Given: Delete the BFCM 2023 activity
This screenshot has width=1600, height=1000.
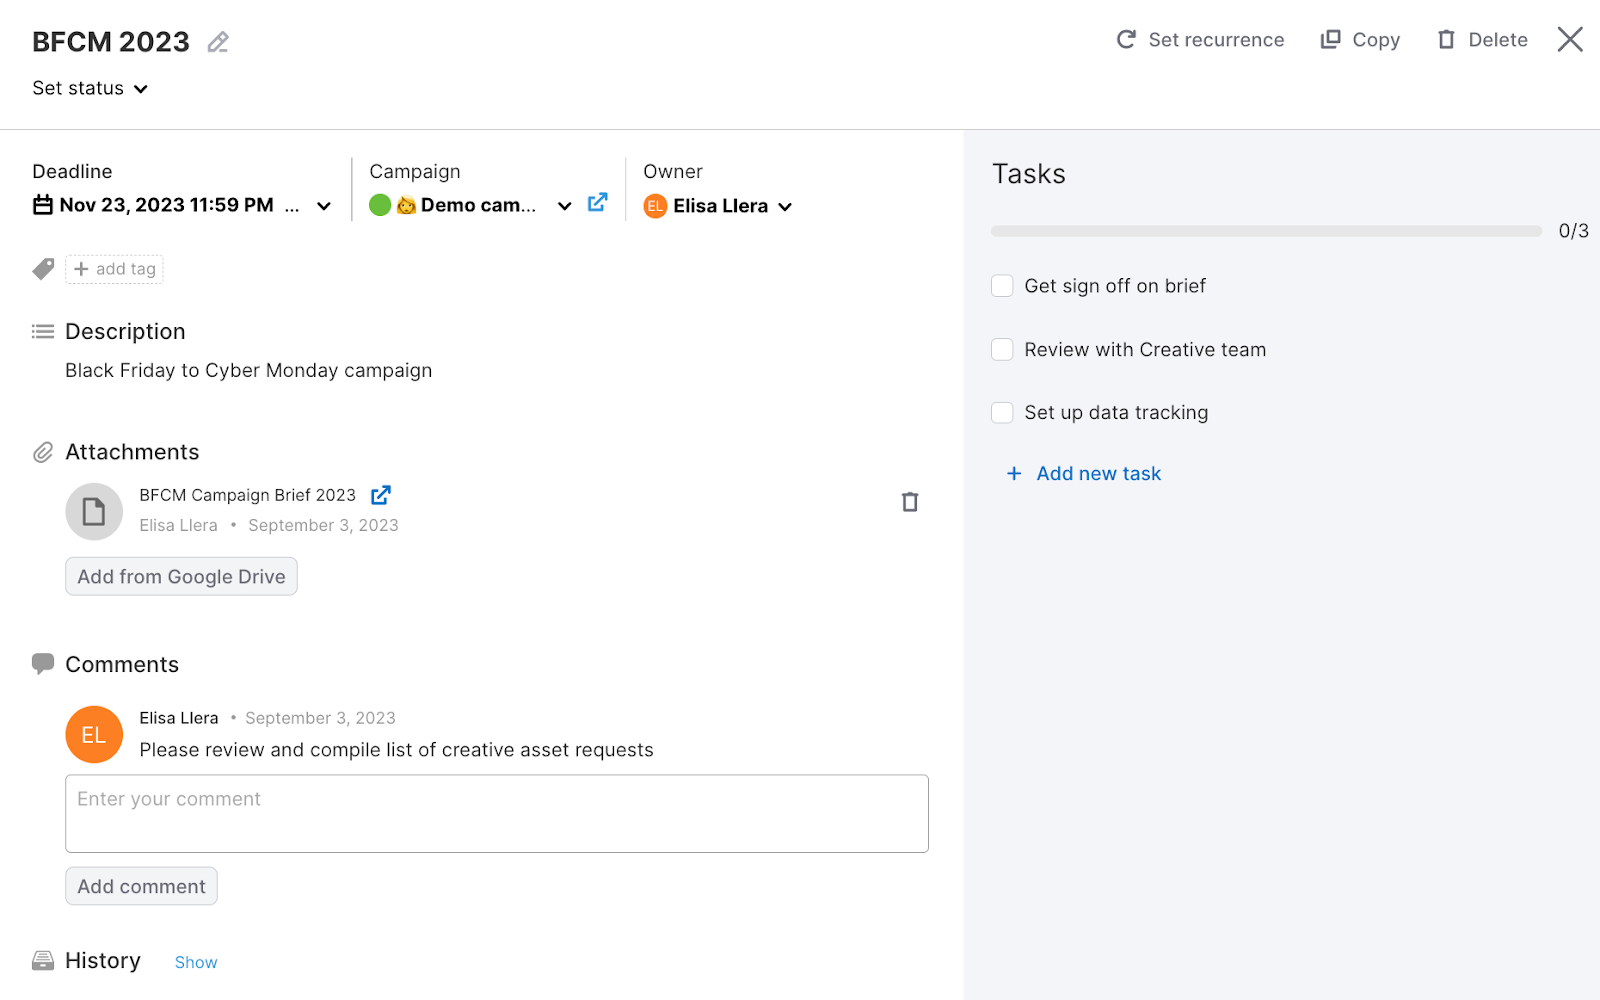Looking at the screenshot, I should 1482,40.
